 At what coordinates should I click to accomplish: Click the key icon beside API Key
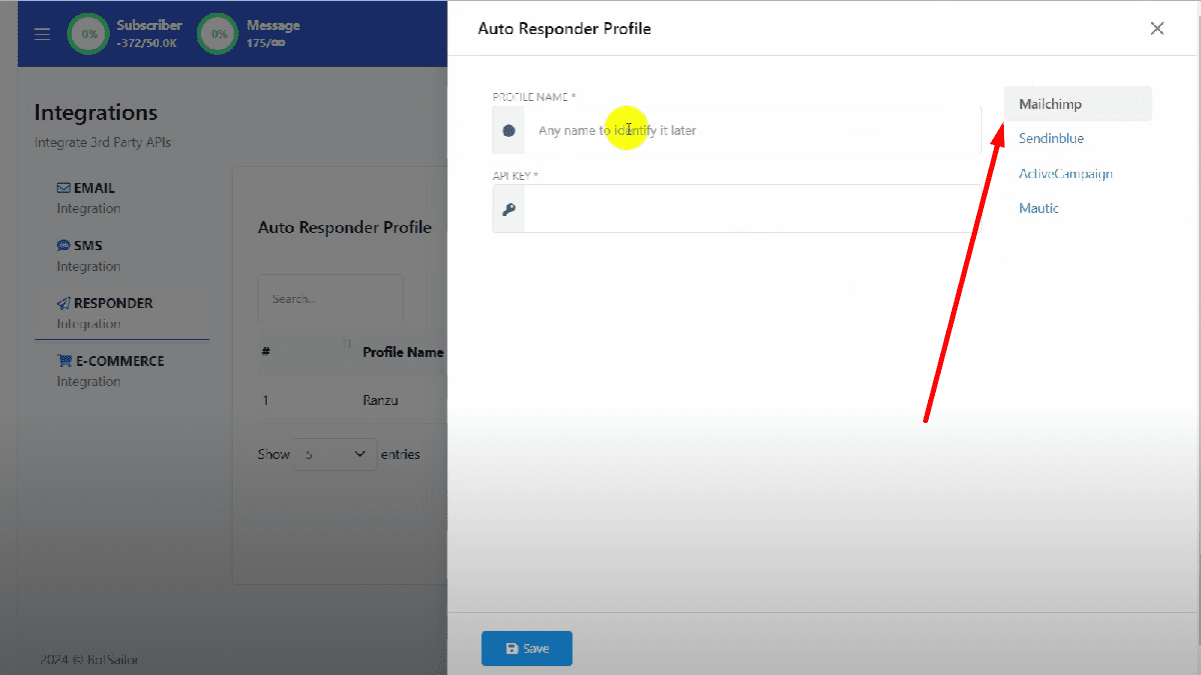(509, 209)
